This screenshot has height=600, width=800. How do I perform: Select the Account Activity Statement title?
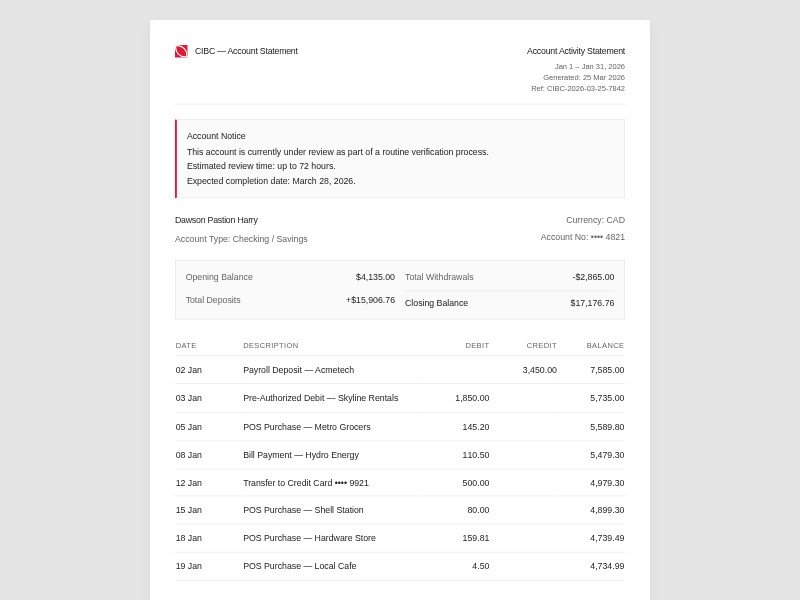tap(575, 51)
